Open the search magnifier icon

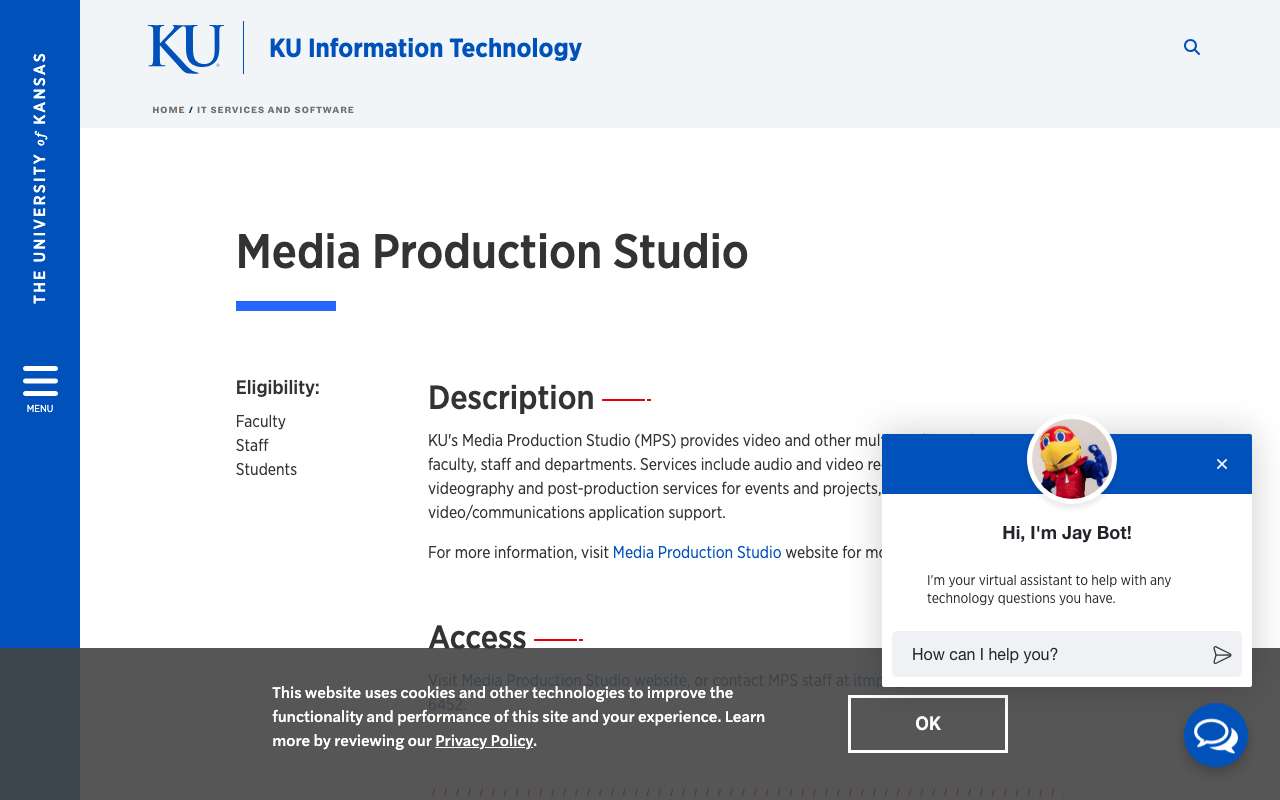1192,47
